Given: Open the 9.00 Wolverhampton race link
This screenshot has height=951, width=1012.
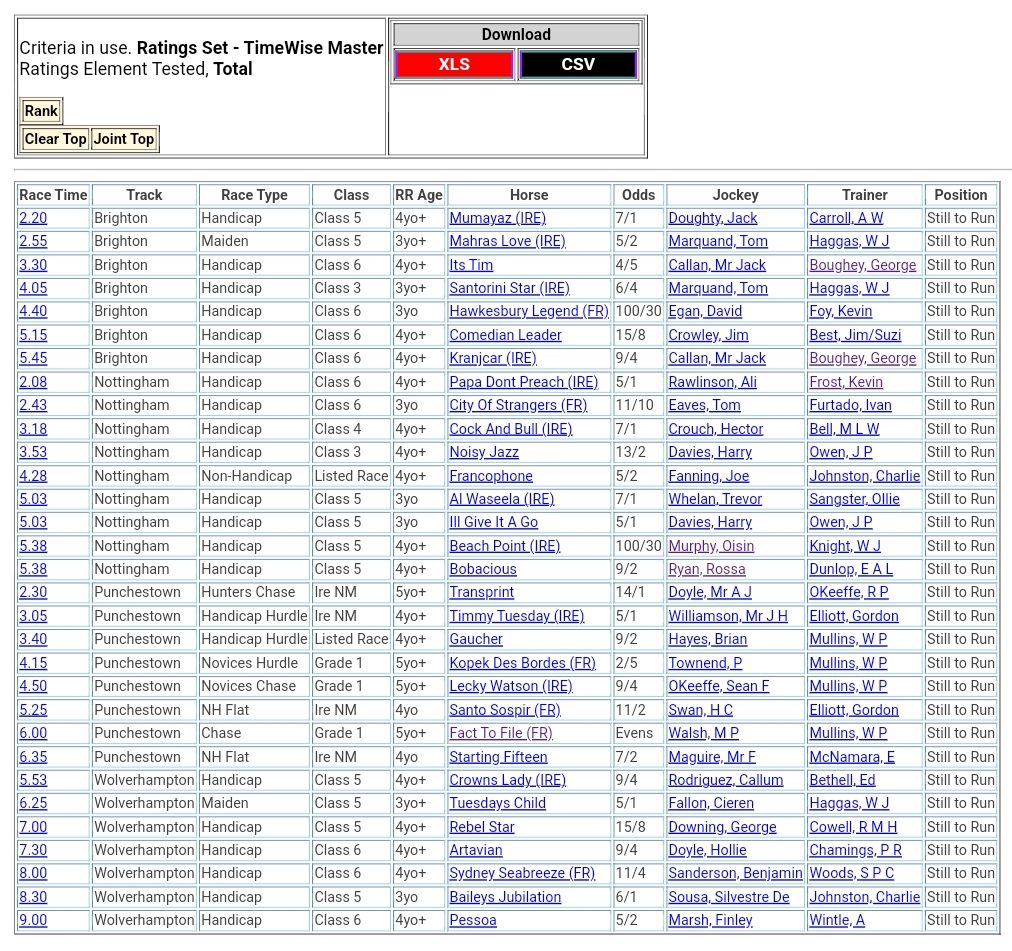Looking at the screenshot, I should click(33, 920).
